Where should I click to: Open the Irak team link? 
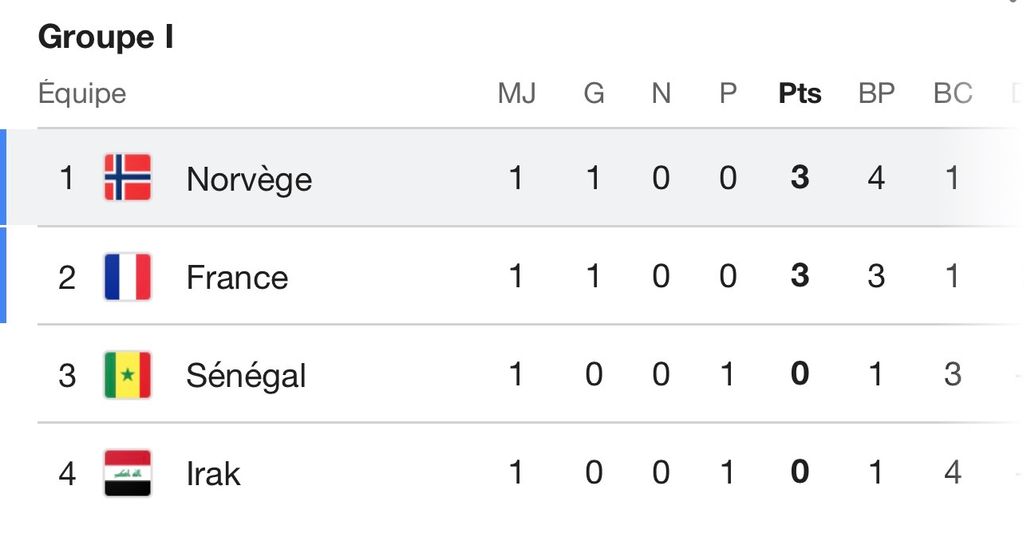pos(213,473)
